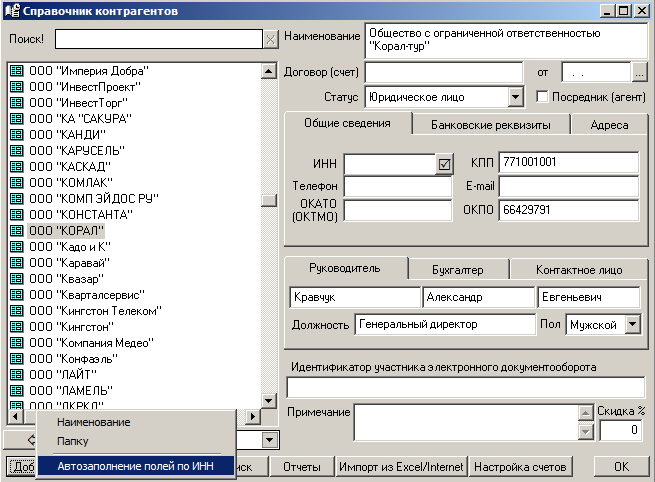Enable the Посредник (агент) checkbox
This screenshot has height=482, width=655.
543,97
